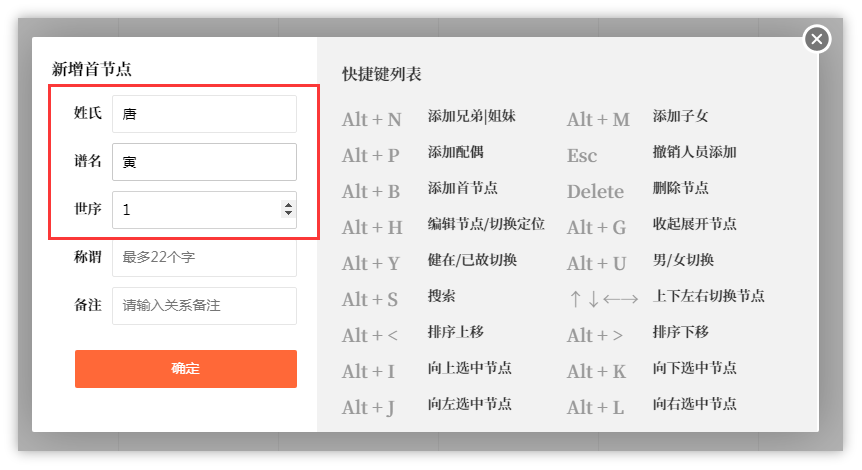Close the dialog with the X icon
Screen dimensions: 862x470
pyautogui.click(x=817, y=39)
